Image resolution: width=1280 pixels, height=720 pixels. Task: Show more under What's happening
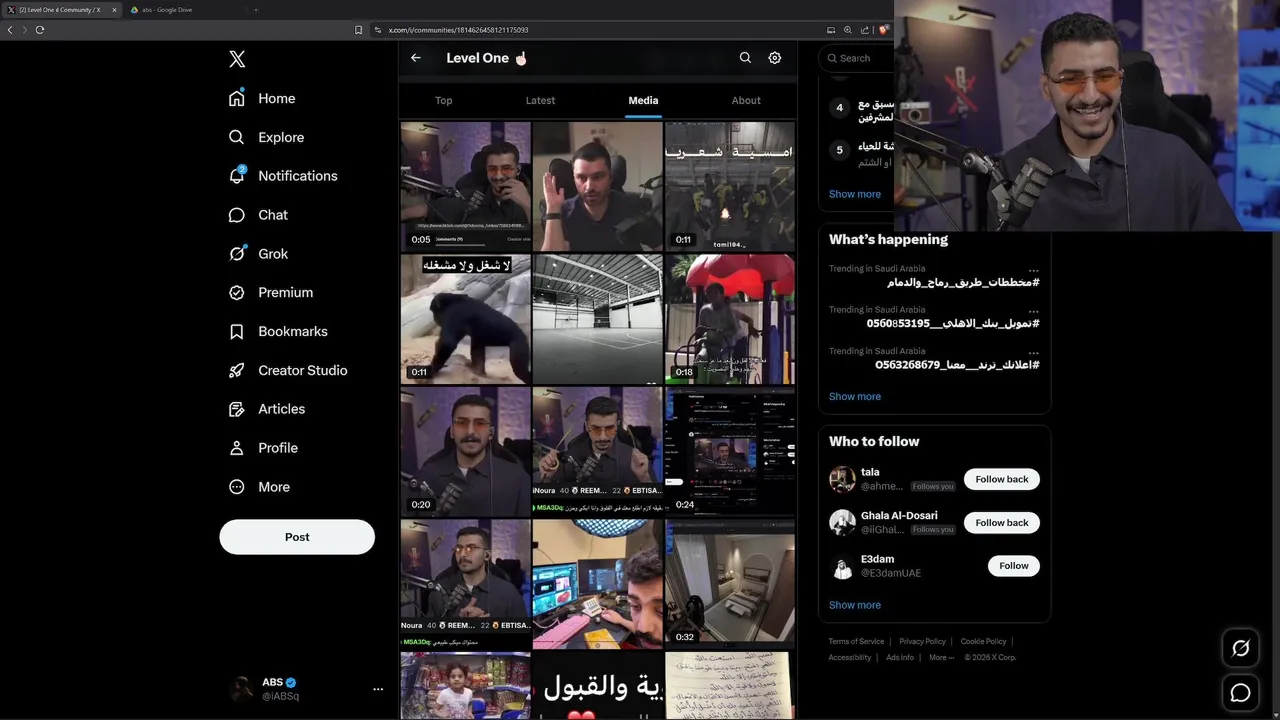tap(855, 397)
